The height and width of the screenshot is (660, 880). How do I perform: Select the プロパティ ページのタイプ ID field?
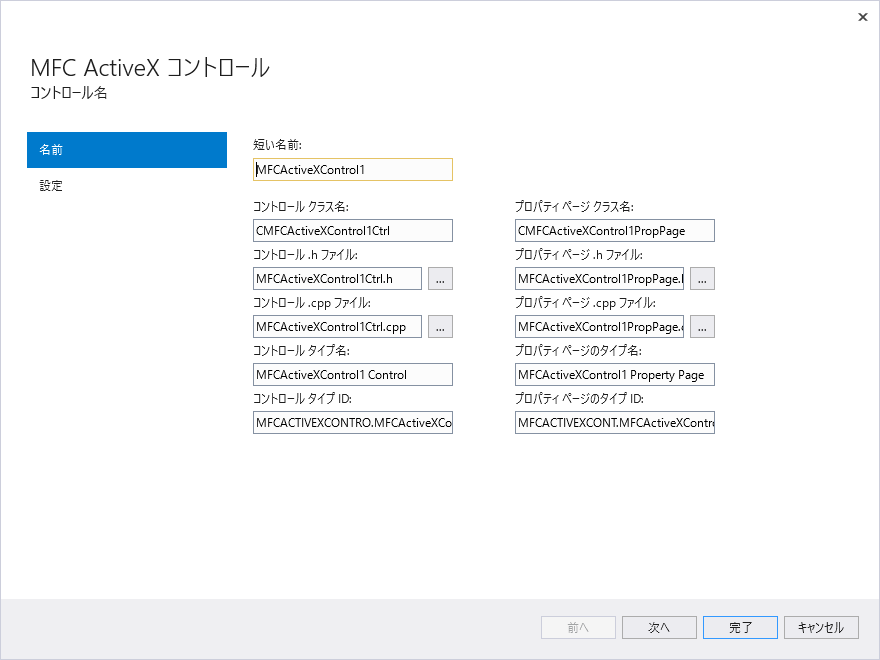pyautogui.click(x=614, y=422)
